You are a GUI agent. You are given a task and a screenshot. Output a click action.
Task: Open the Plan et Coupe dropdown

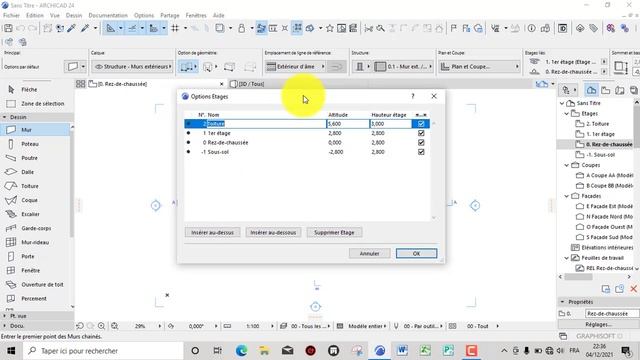[480, 67]
